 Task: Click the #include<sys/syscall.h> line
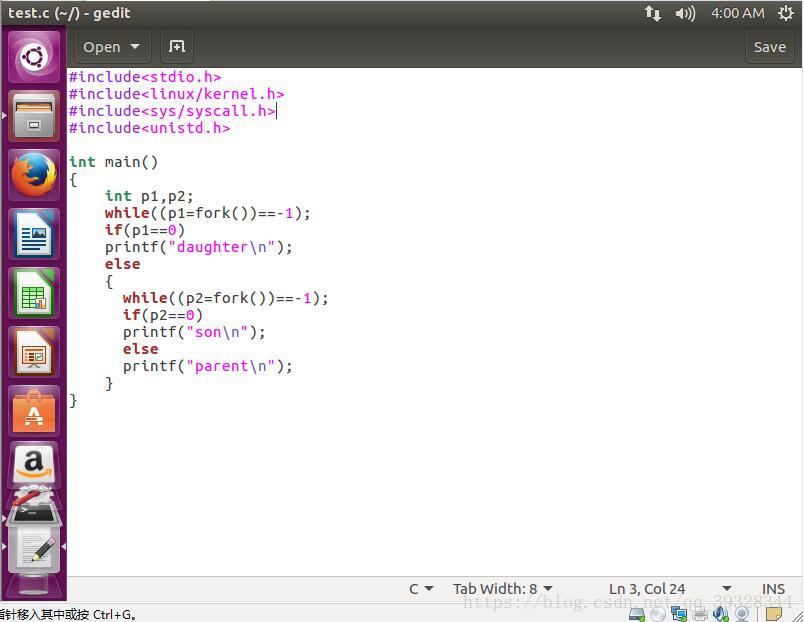tap(172, 111)
